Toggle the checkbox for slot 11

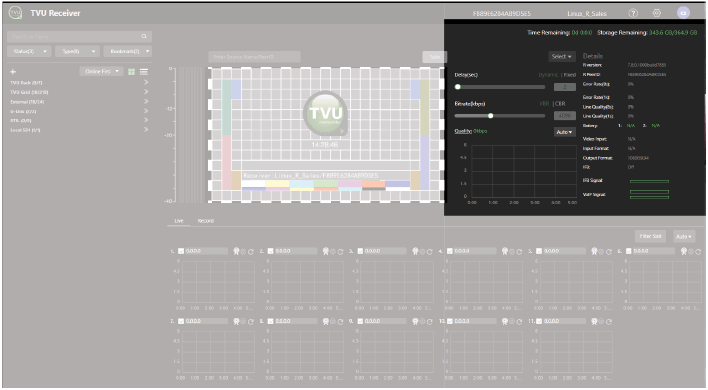539,321
